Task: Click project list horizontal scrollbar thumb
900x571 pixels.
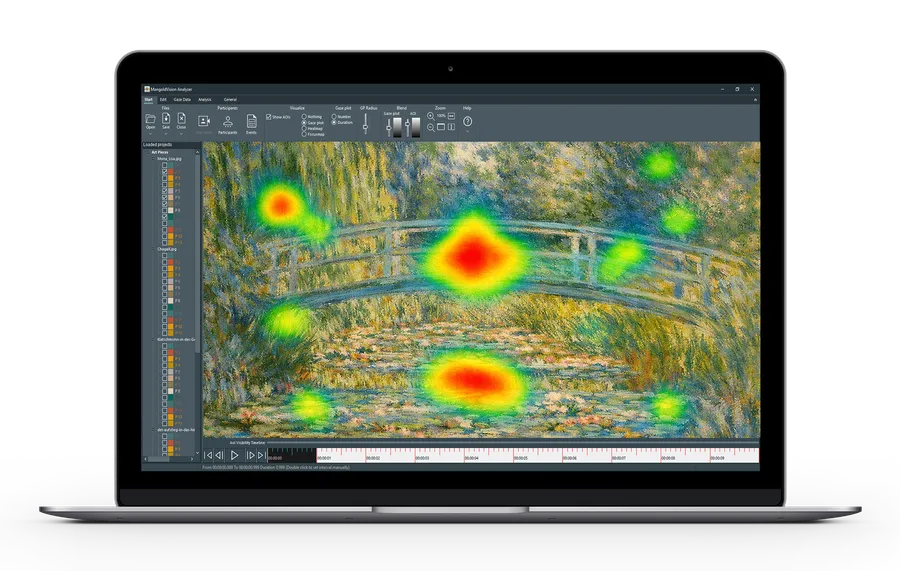Action: click(x=158, y=459)
